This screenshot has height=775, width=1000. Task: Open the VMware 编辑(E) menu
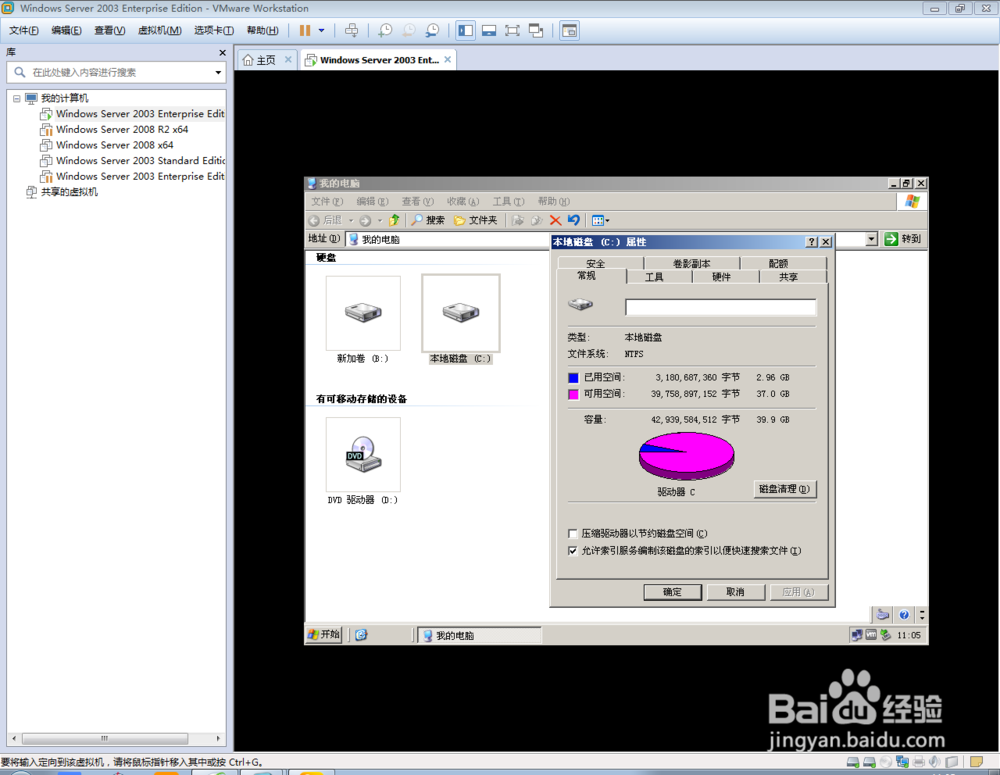[x=66, y=31]
